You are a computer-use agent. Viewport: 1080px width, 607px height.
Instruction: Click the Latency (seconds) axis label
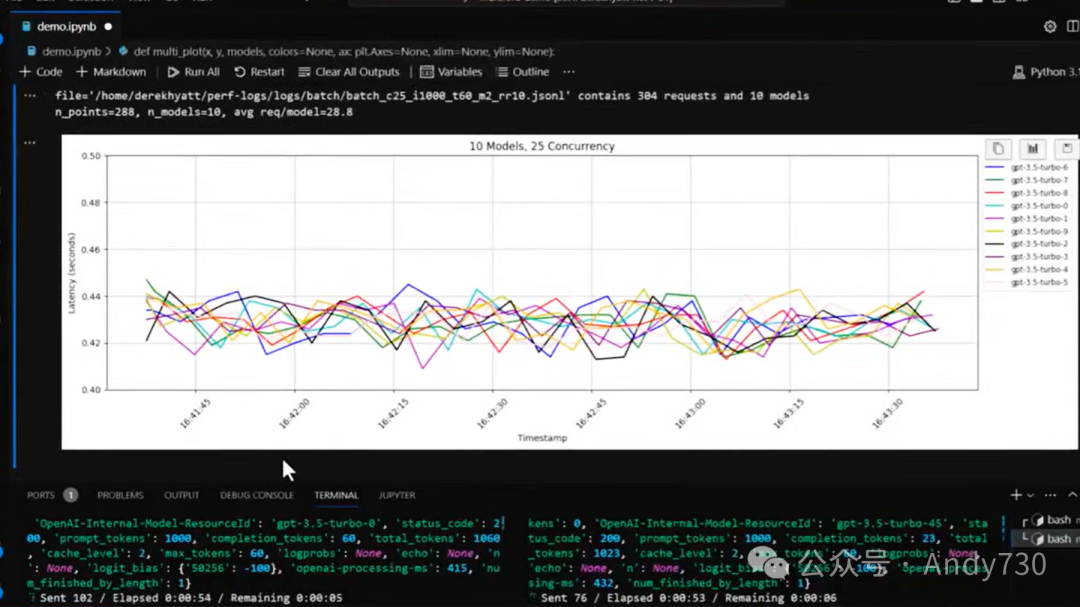click(x=71, y=273)
